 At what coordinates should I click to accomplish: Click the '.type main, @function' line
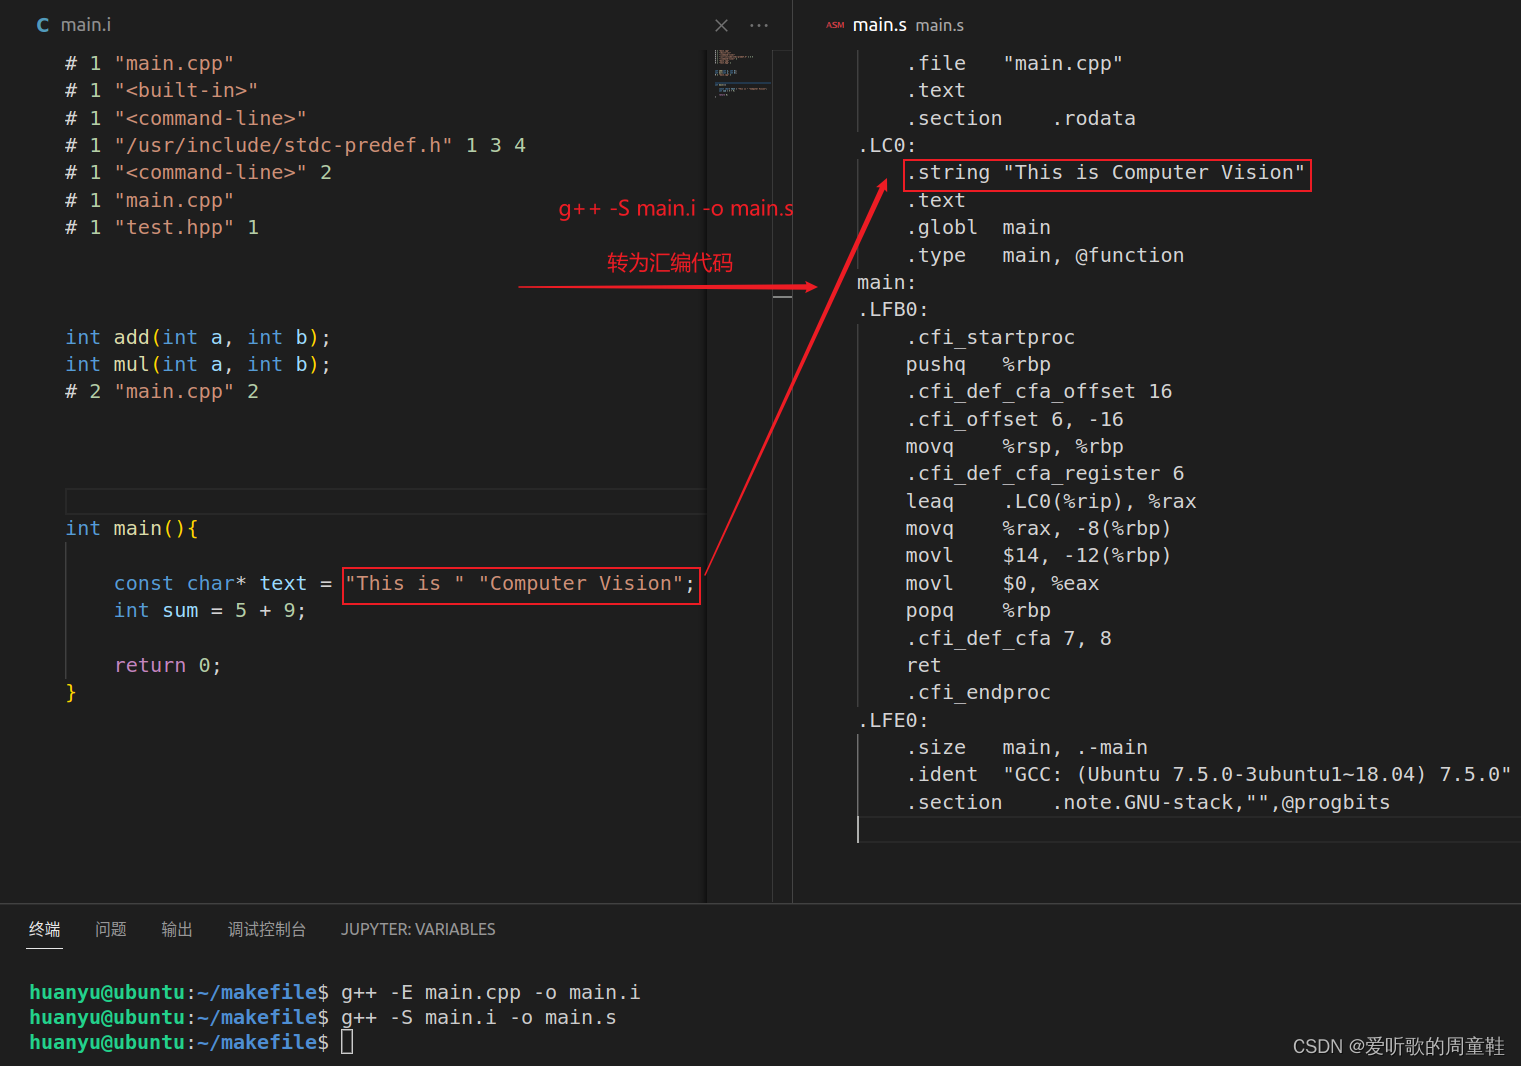pos(1045,255)
